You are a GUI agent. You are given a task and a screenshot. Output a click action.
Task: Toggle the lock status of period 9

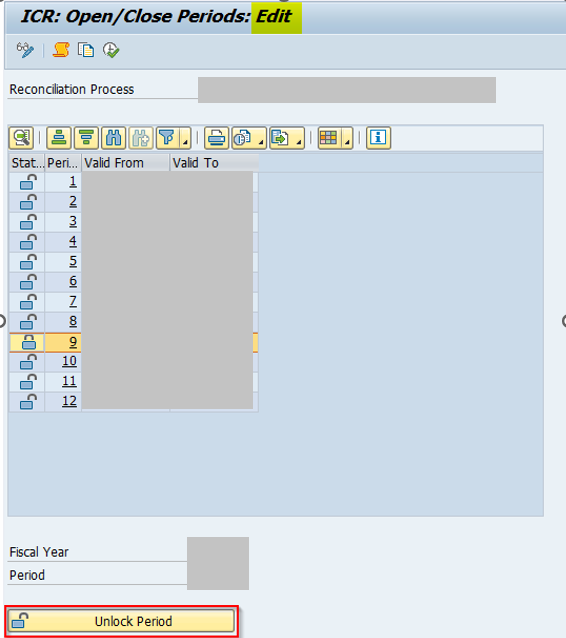click(x=28, y=342)
